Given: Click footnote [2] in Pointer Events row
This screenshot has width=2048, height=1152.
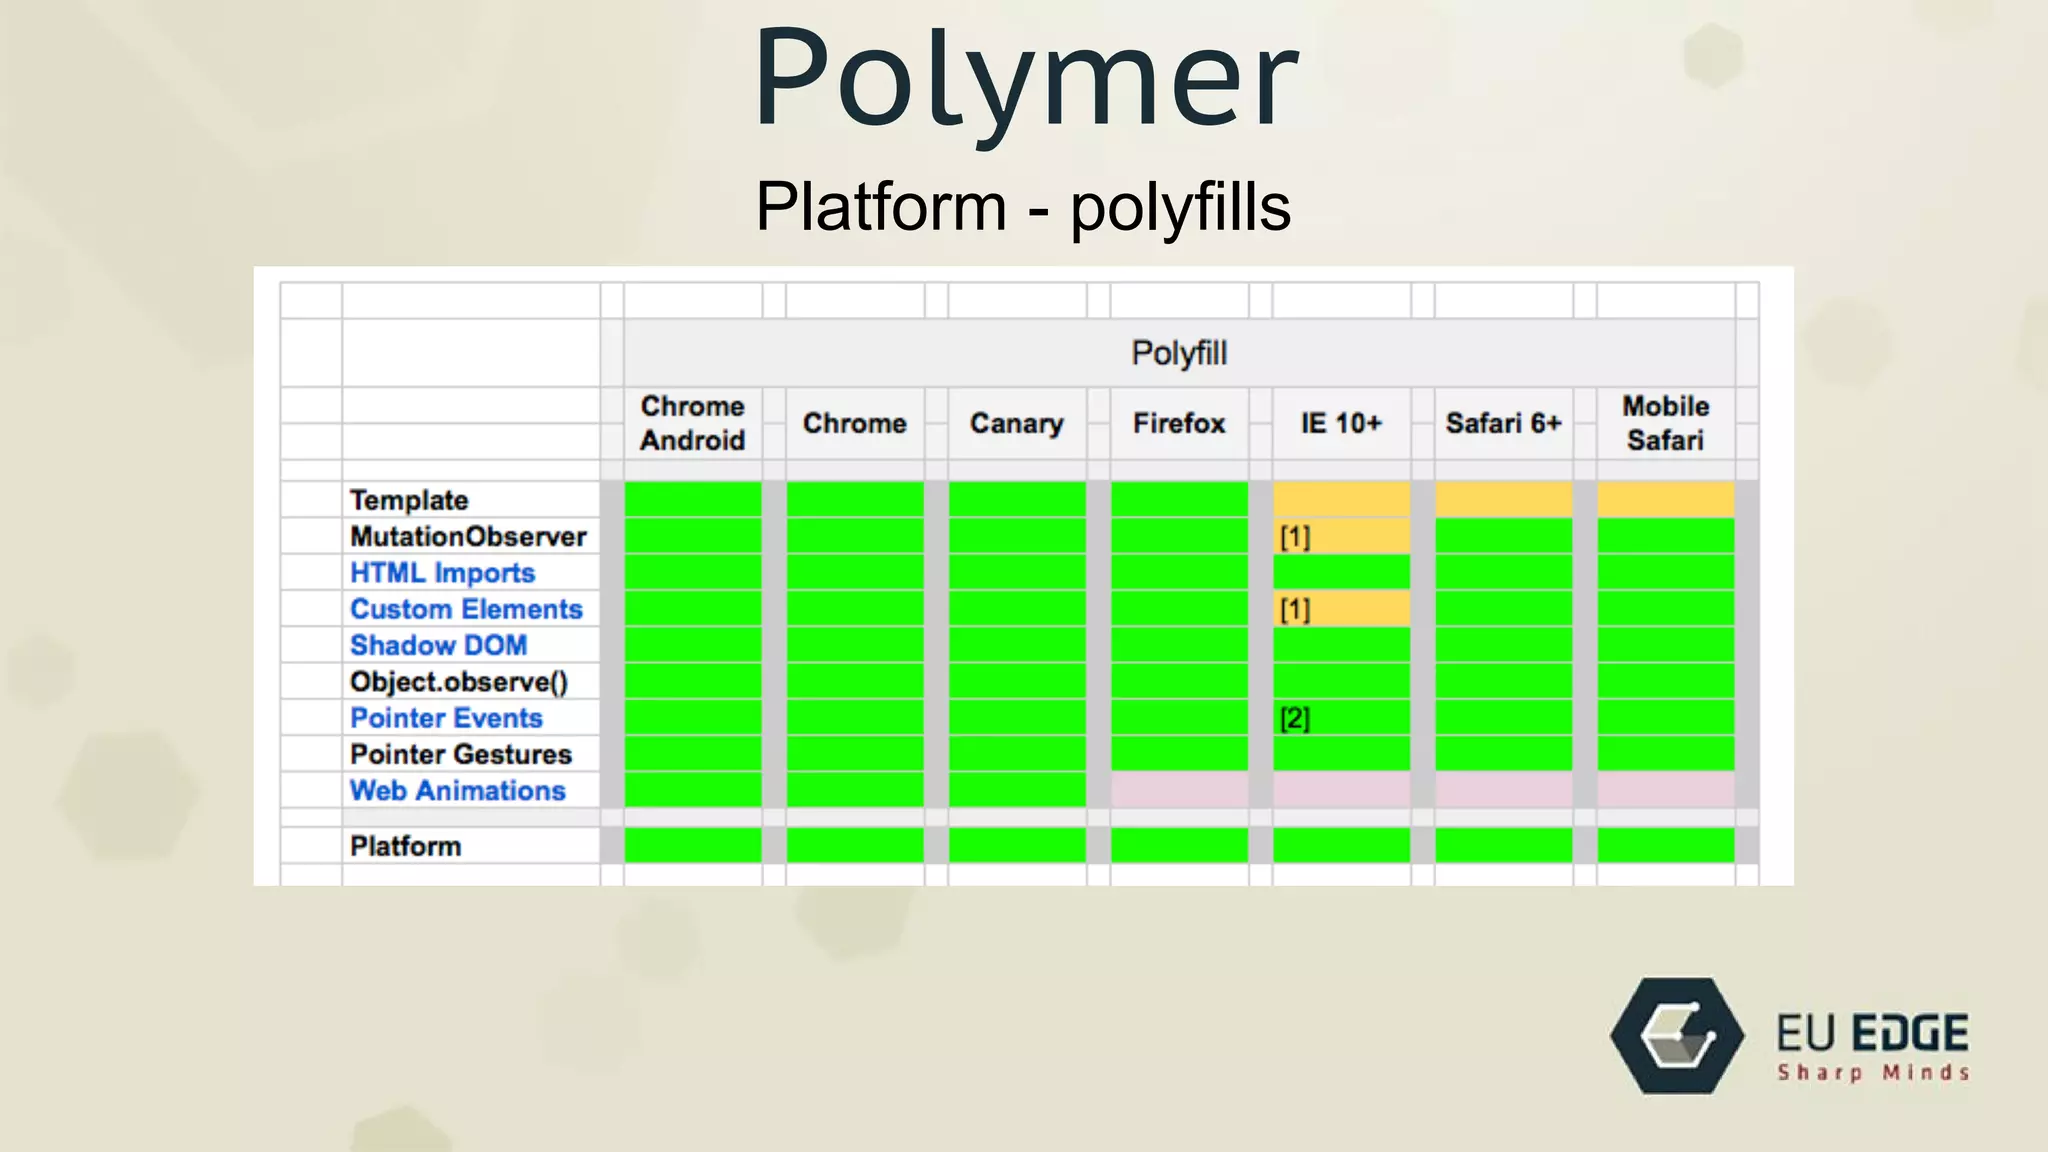Looking at the screenshot, I should pyautogui.click(x=1295, y=718).
